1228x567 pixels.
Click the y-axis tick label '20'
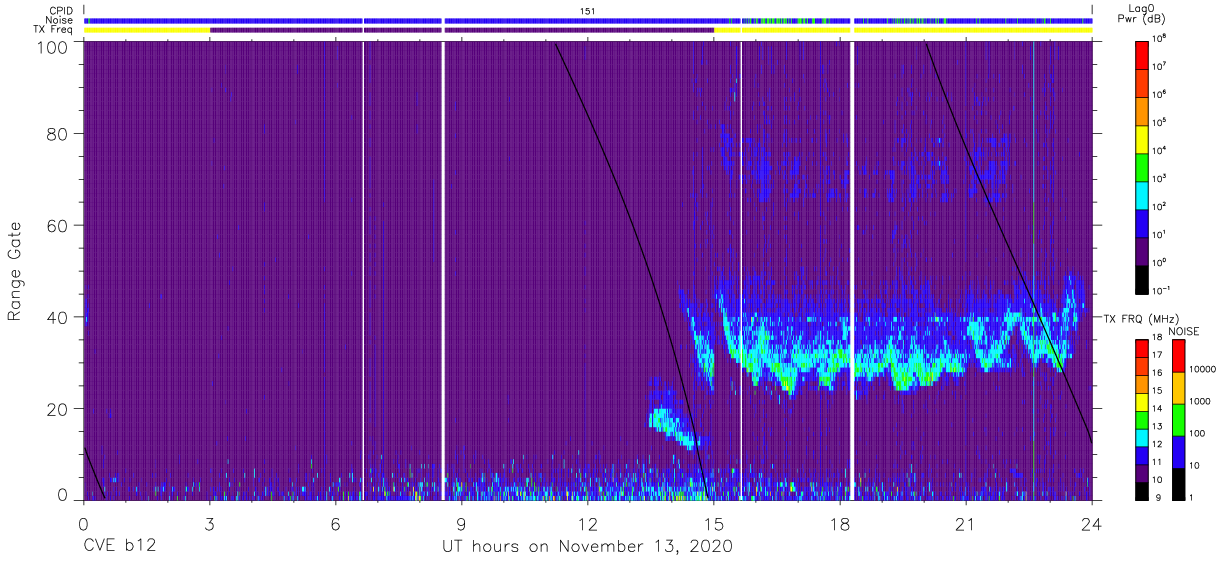(58, 409)
